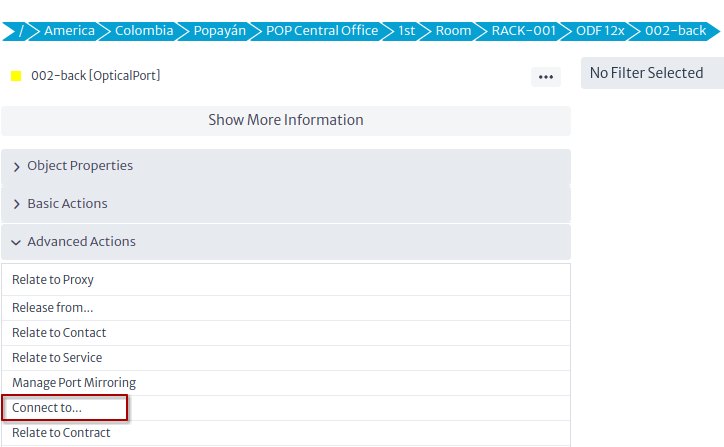The width and height of the screenshot is (724, 447).
Task: Open Manage Port Mirroring
Action: [286, 383]
